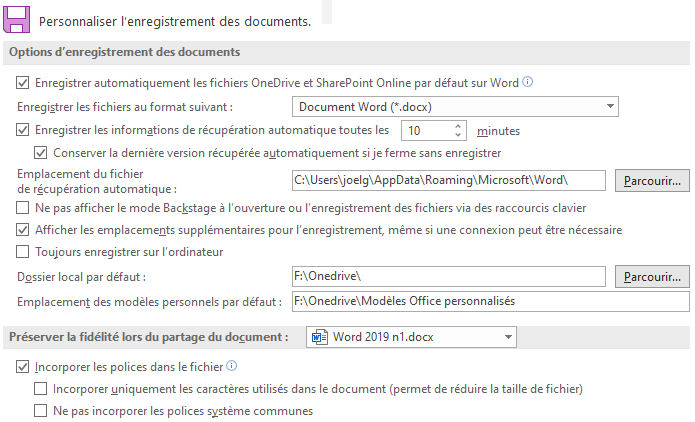Check Ne pas incorporer les polices système communes

pos(40,411)
